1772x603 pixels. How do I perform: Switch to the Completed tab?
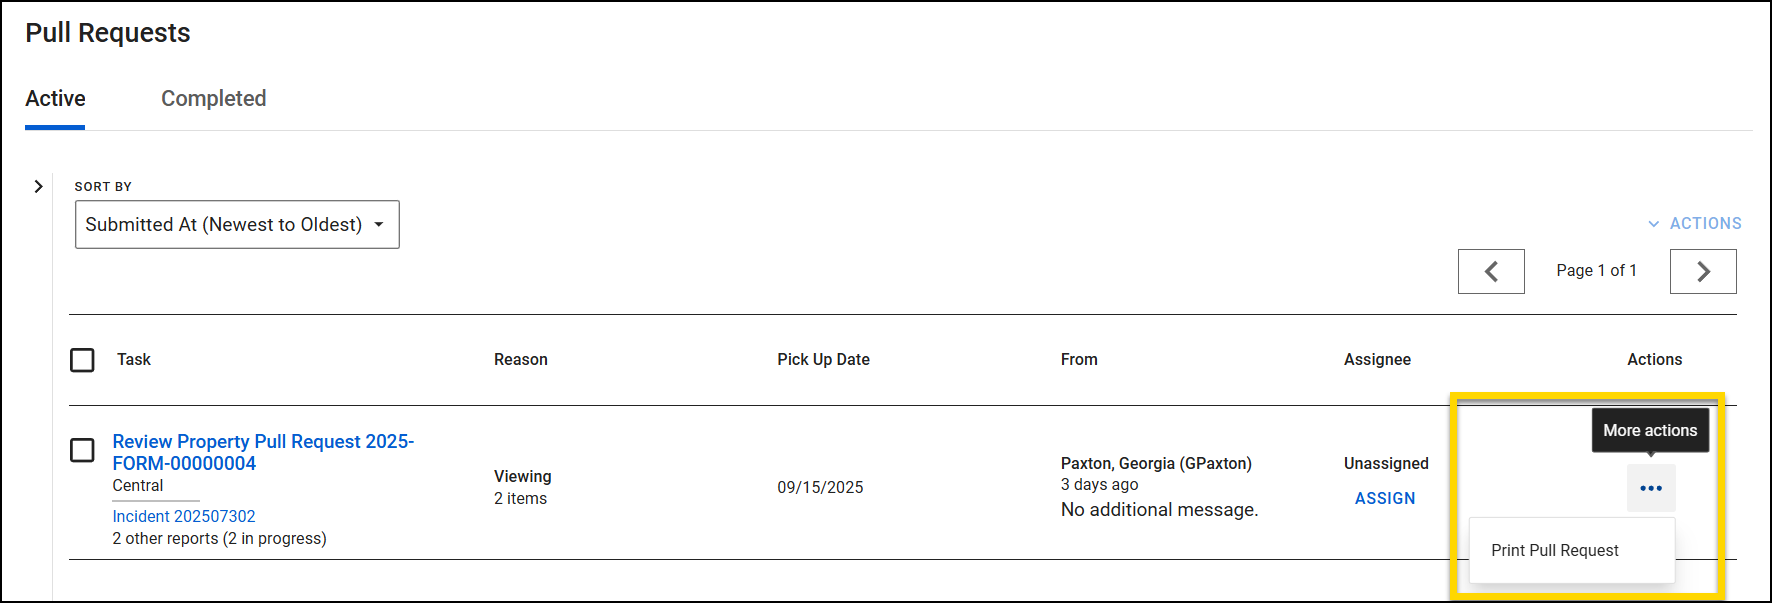tap(213, 99)
